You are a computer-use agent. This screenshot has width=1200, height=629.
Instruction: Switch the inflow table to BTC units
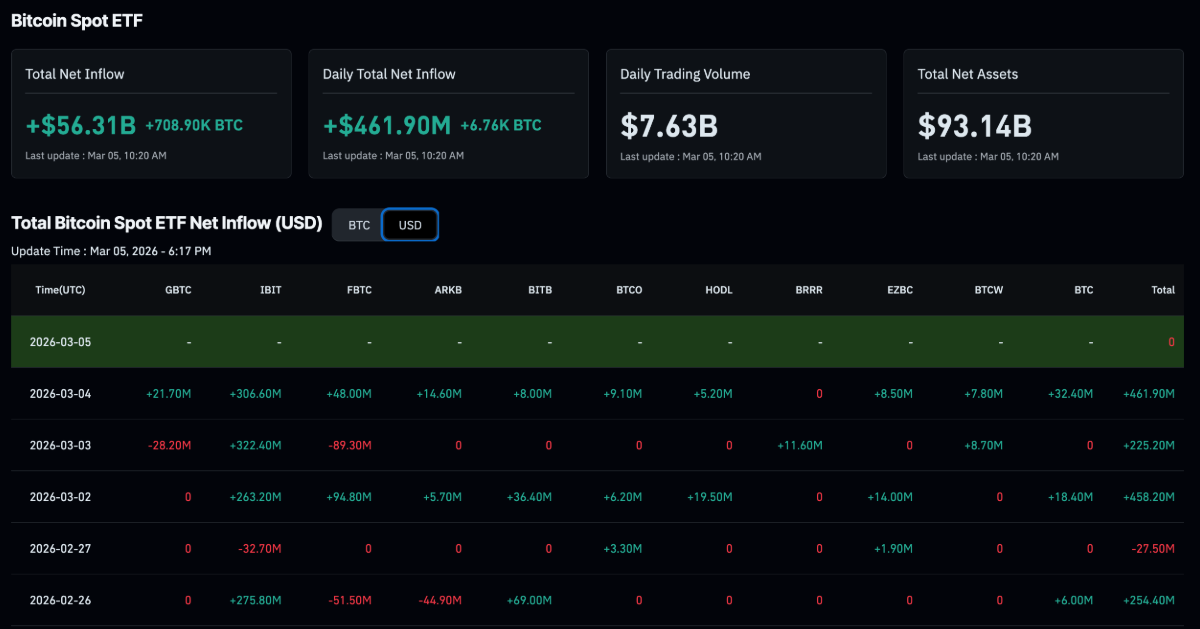click(357, 225)
